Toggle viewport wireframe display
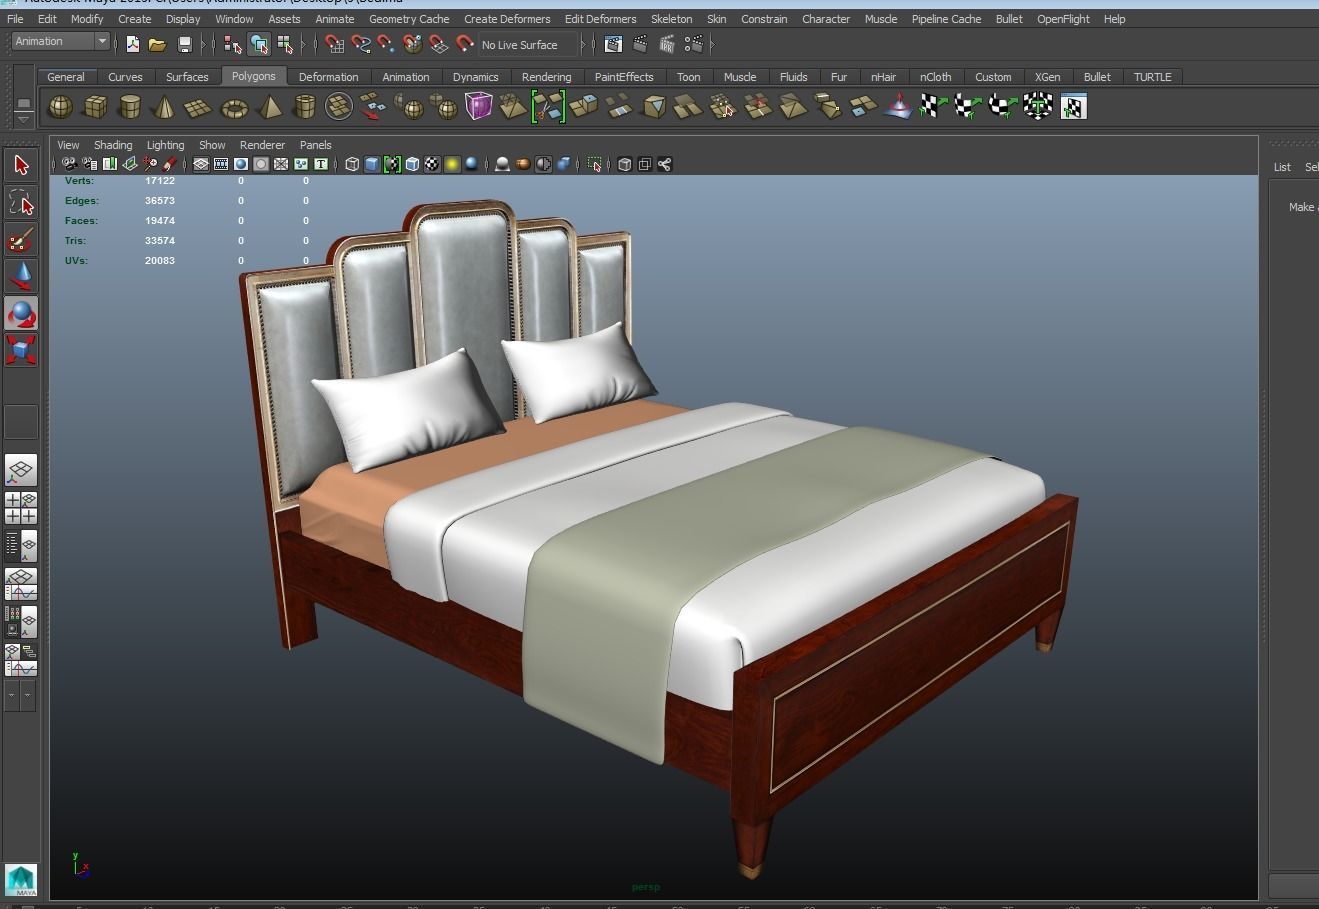1319x909 pixels. [352, 164]
